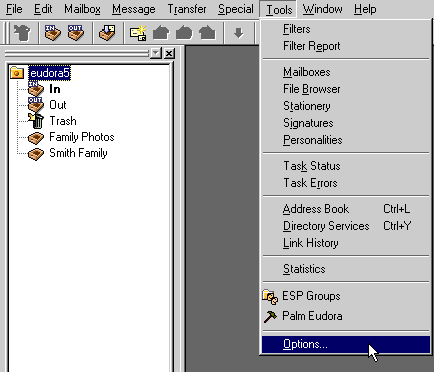Image resolution: width=434 pixels, height=372 pixels.
Task: Choose Filters from Tools menu
Action: [346, 29]
